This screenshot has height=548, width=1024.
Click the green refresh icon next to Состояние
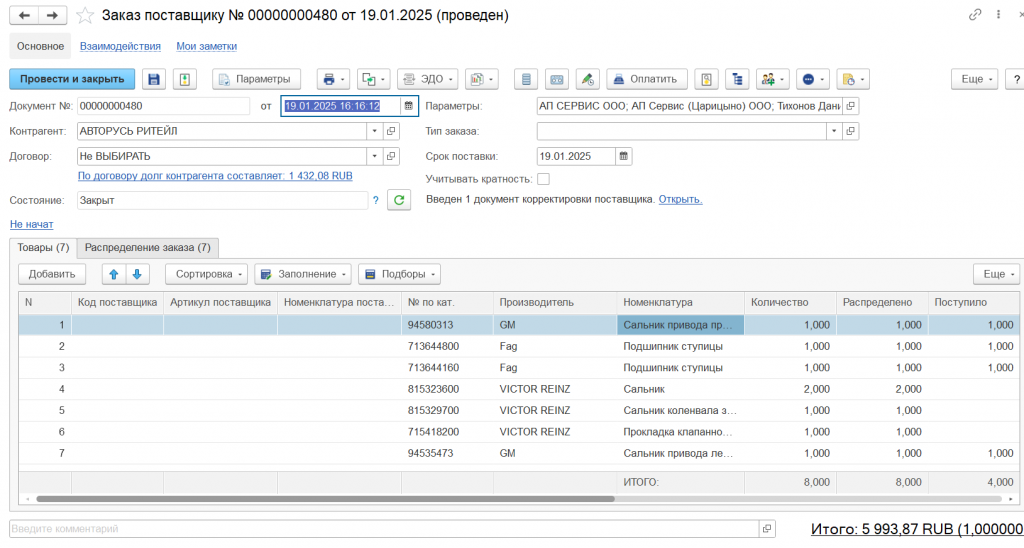coord(399,200)
